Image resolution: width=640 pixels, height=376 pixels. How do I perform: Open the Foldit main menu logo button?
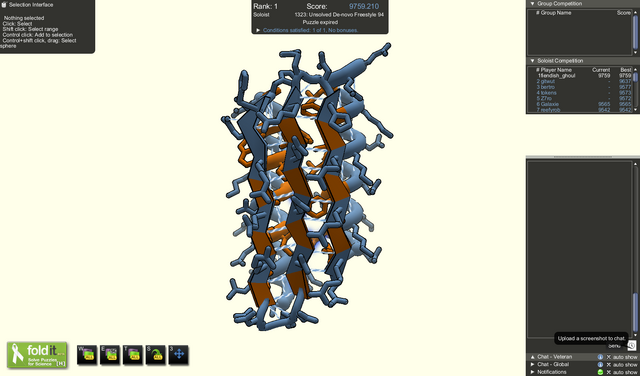click(x=37, y=355)
